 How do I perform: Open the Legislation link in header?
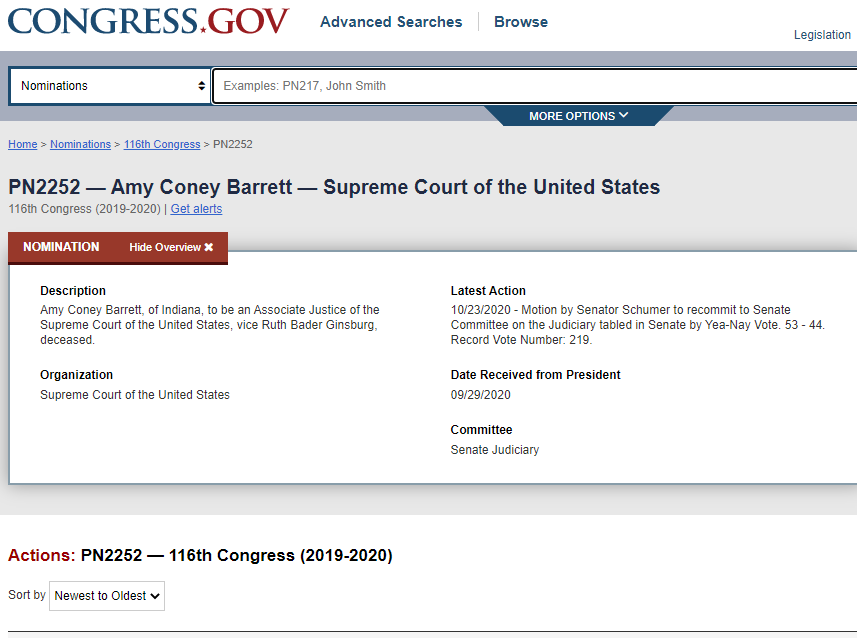coord(822,34)
